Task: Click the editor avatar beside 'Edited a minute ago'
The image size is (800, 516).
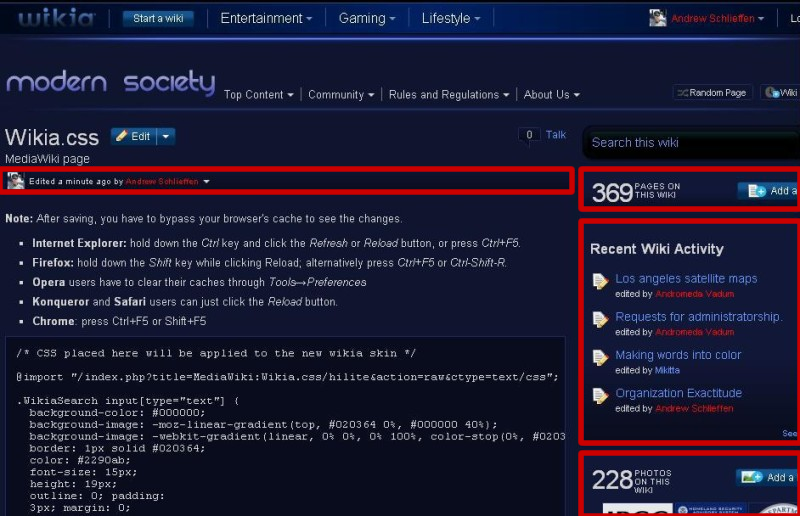Action: coord(15,181)
